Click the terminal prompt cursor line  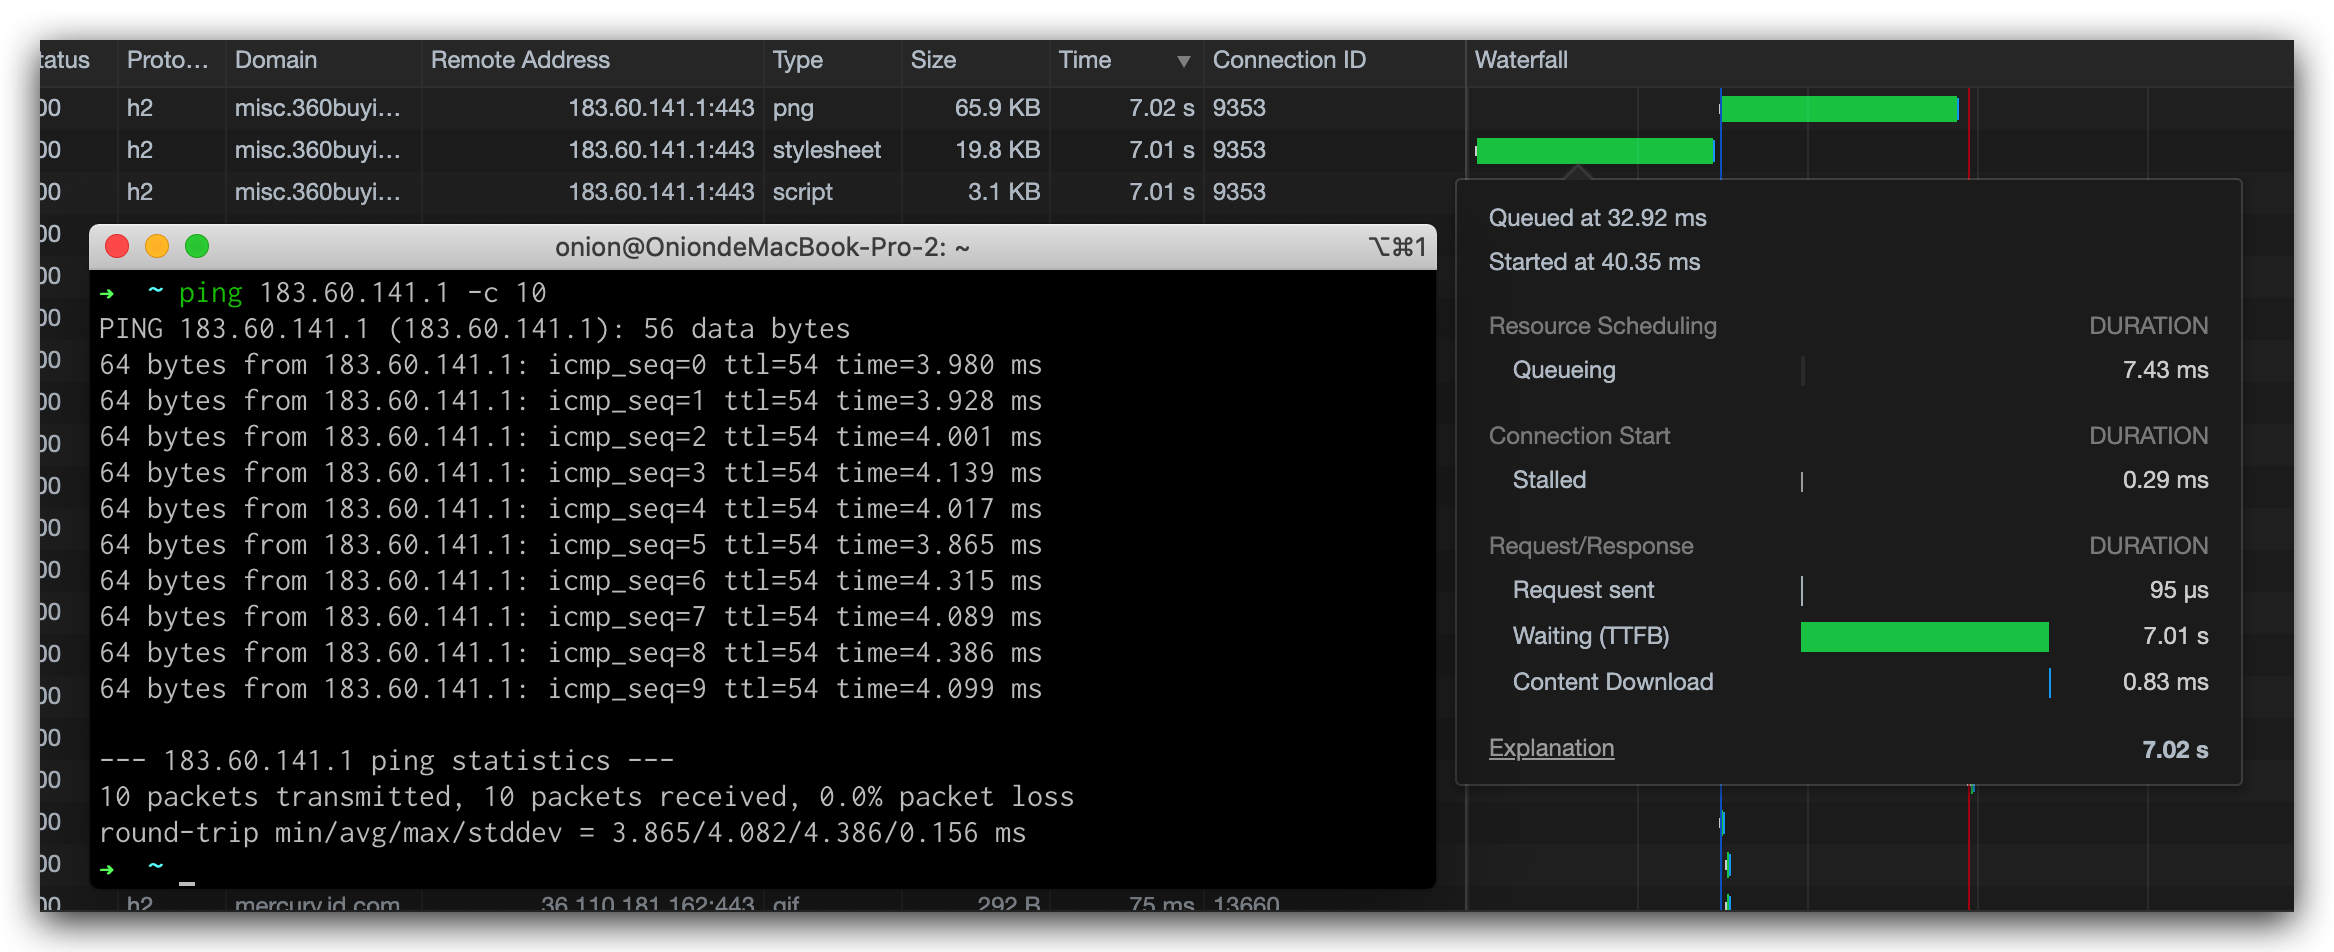coord(187,868)
